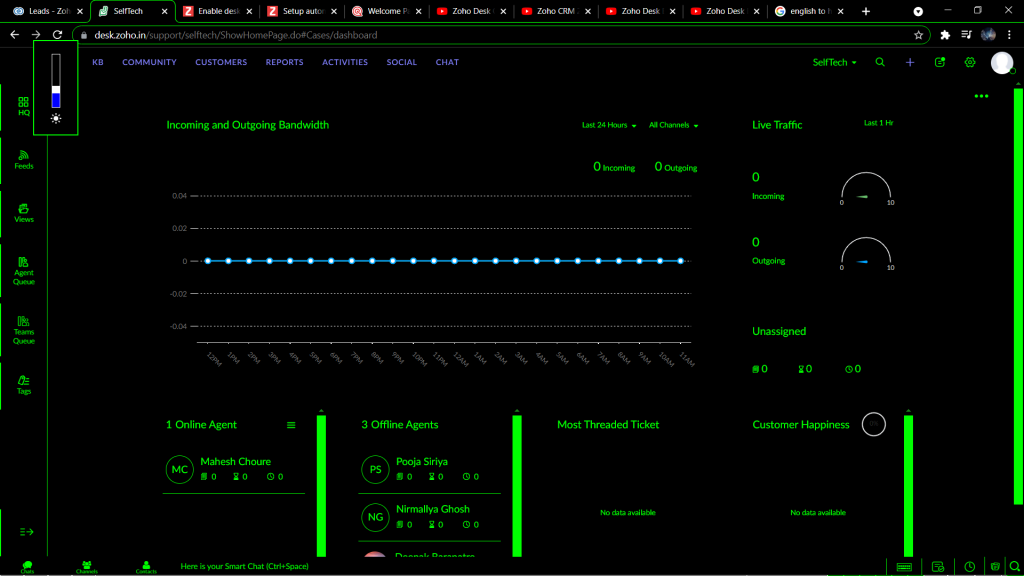Open the browser Extensions puzzle icon
1024x576 pixels.
tap(945, 35)
